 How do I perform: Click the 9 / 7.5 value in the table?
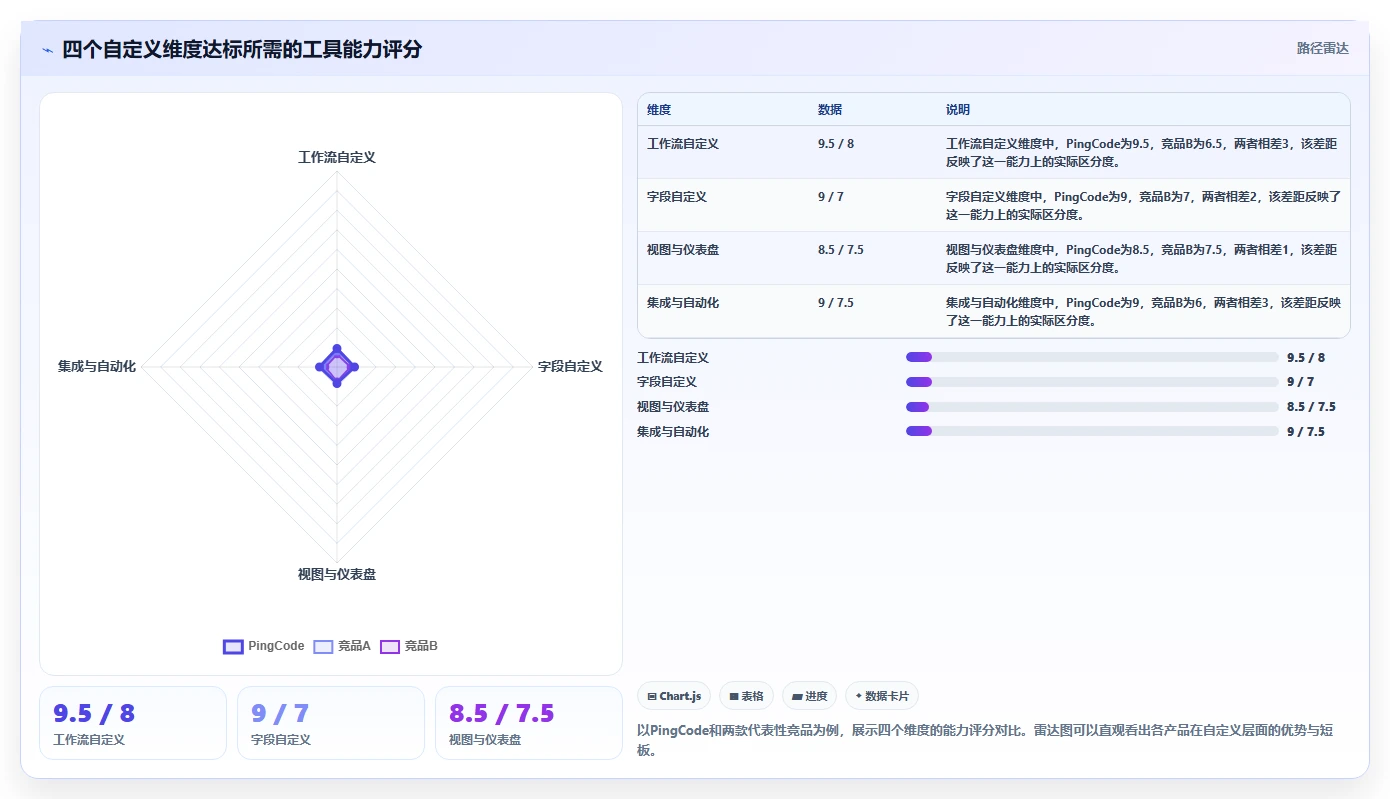836,303
